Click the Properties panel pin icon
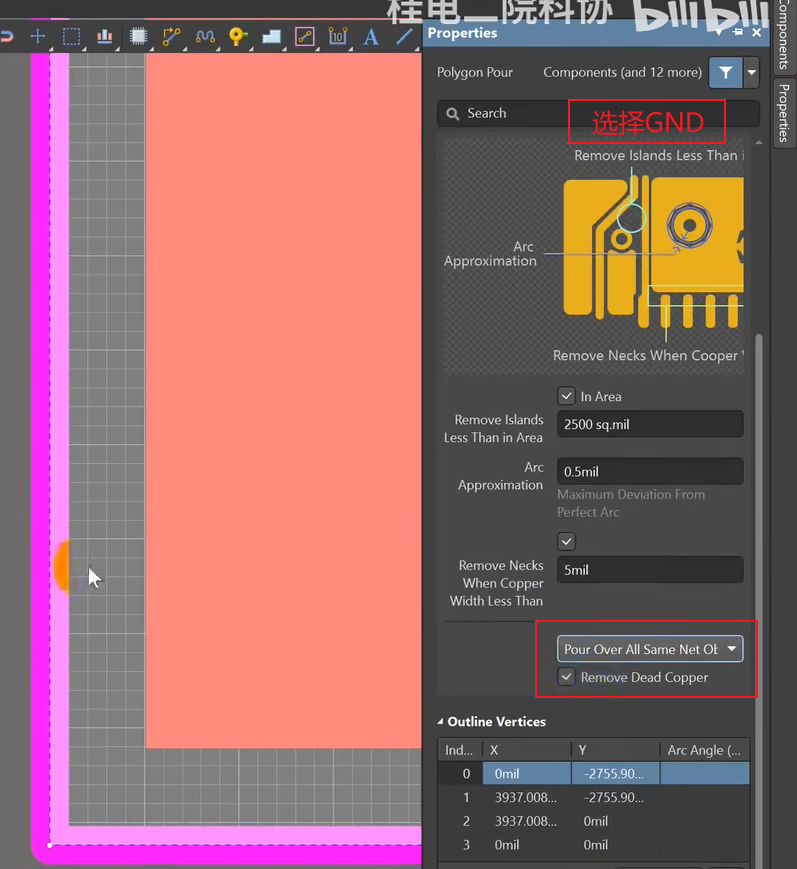This screenshot has height=869, width=797. click(738, 33)
